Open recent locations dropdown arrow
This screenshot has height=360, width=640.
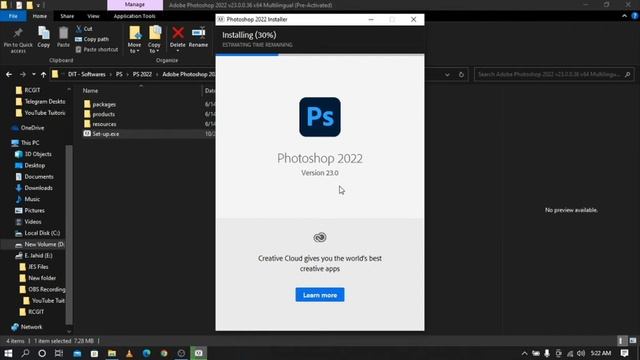click(34, 75)
